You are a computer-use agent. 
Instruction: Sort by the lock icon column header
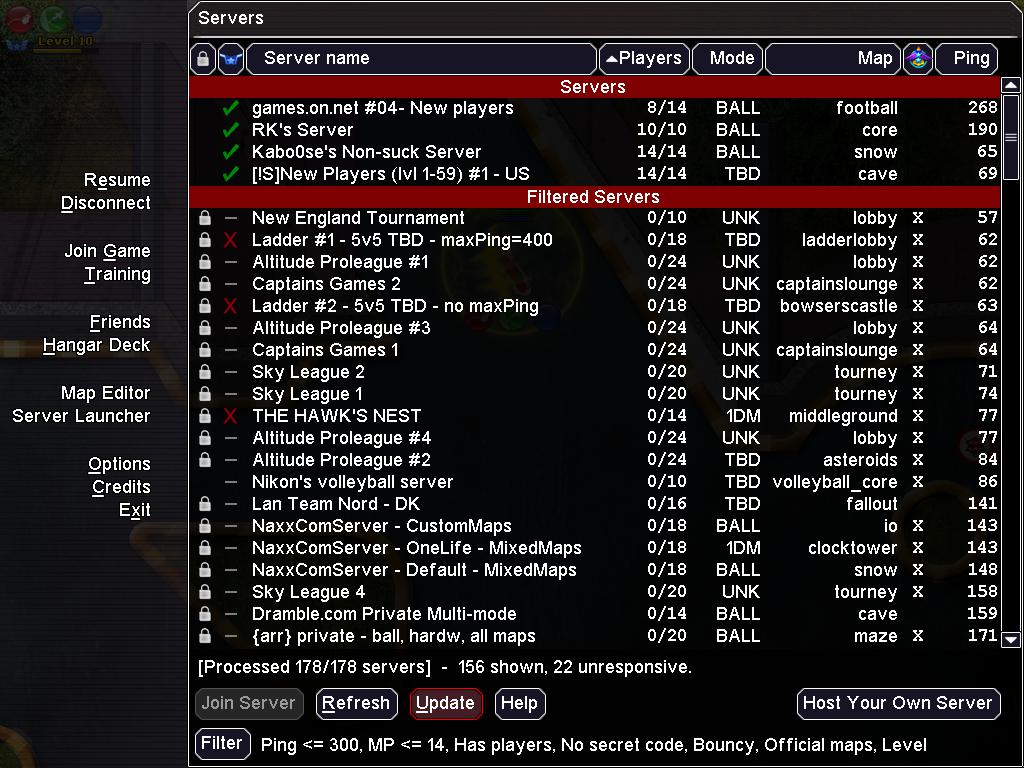(x=202, y=59)
